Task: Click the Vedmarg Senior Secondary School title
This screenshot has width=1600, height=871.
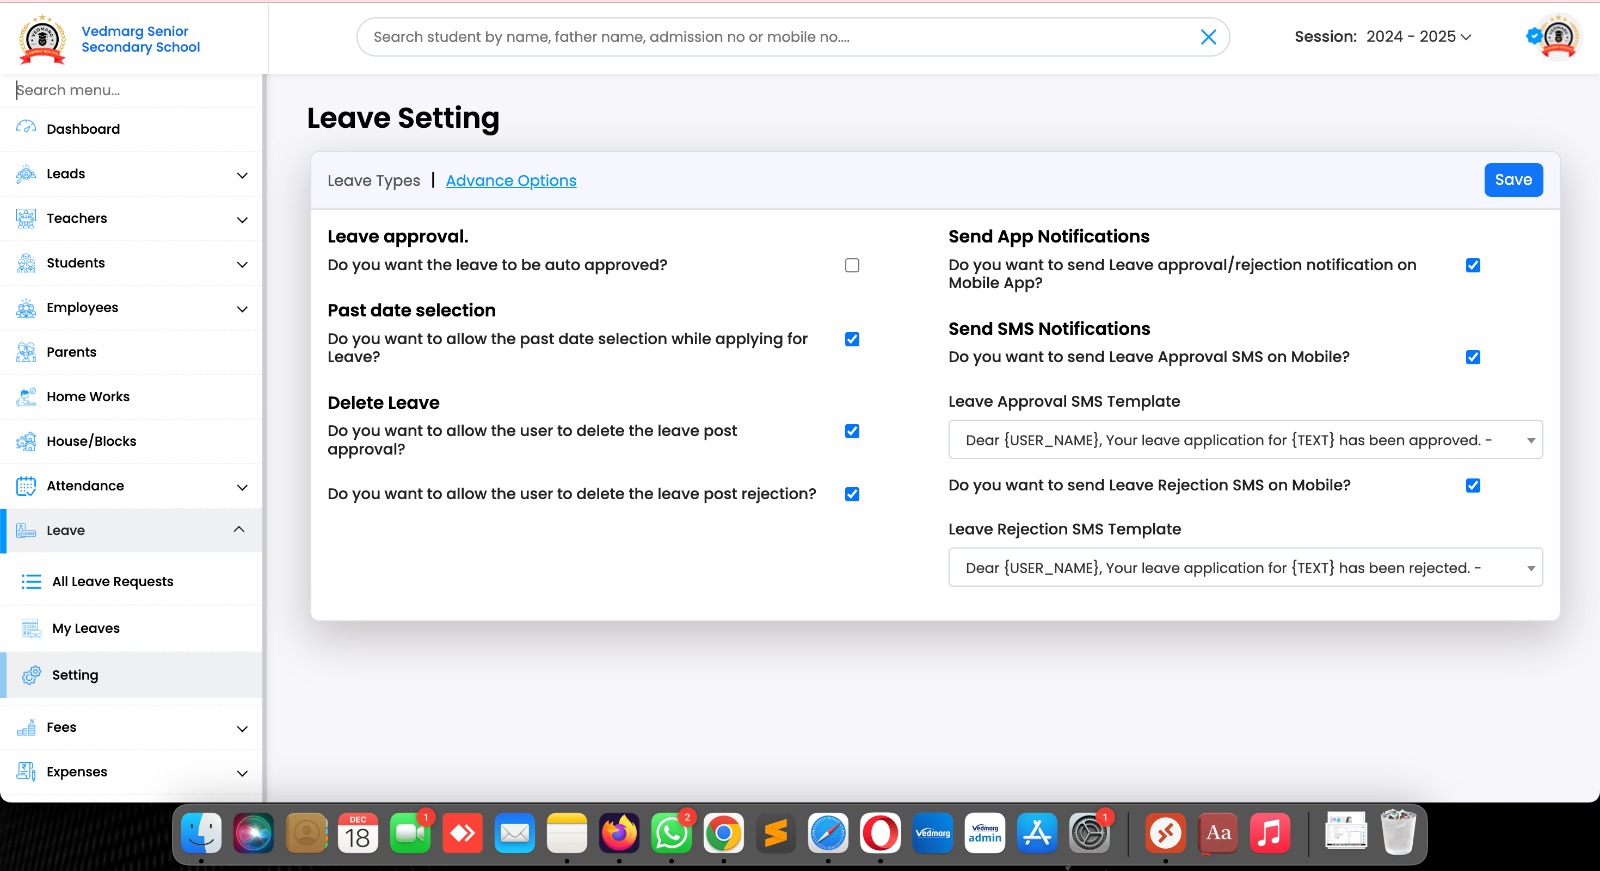Action: point(141,39)
